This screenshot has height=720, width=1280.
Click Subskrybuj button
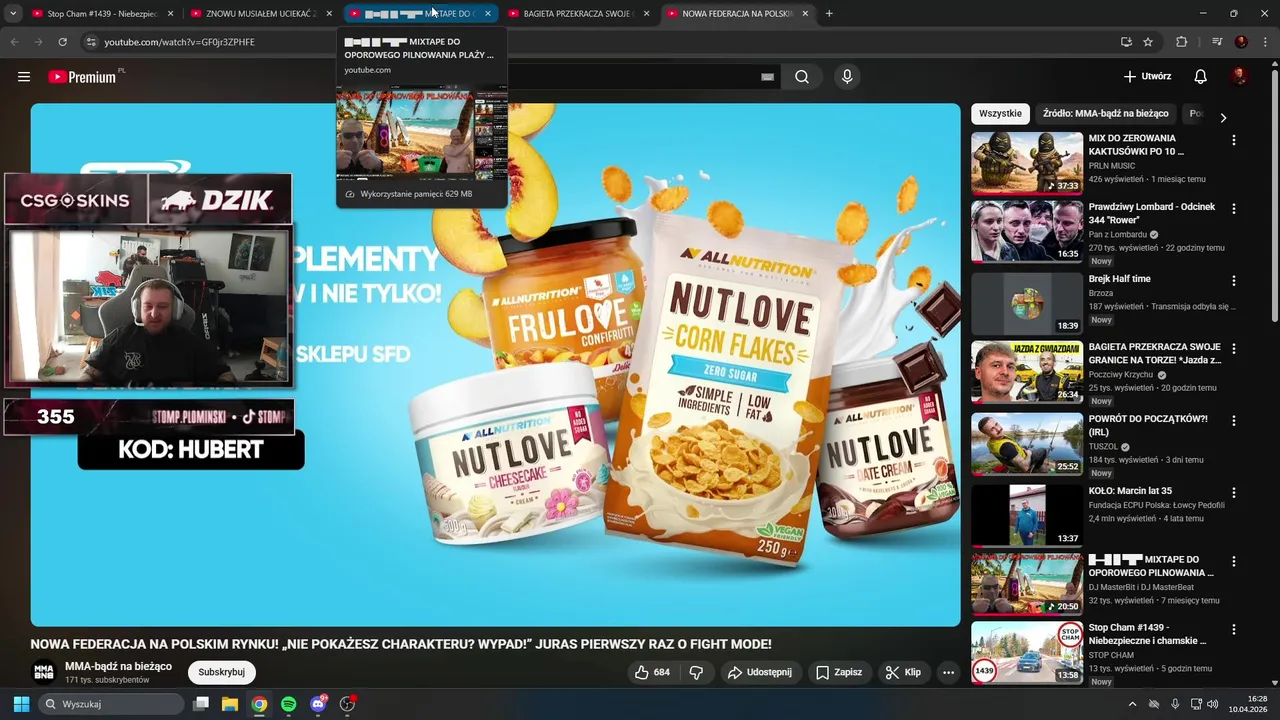click(222, 672)
